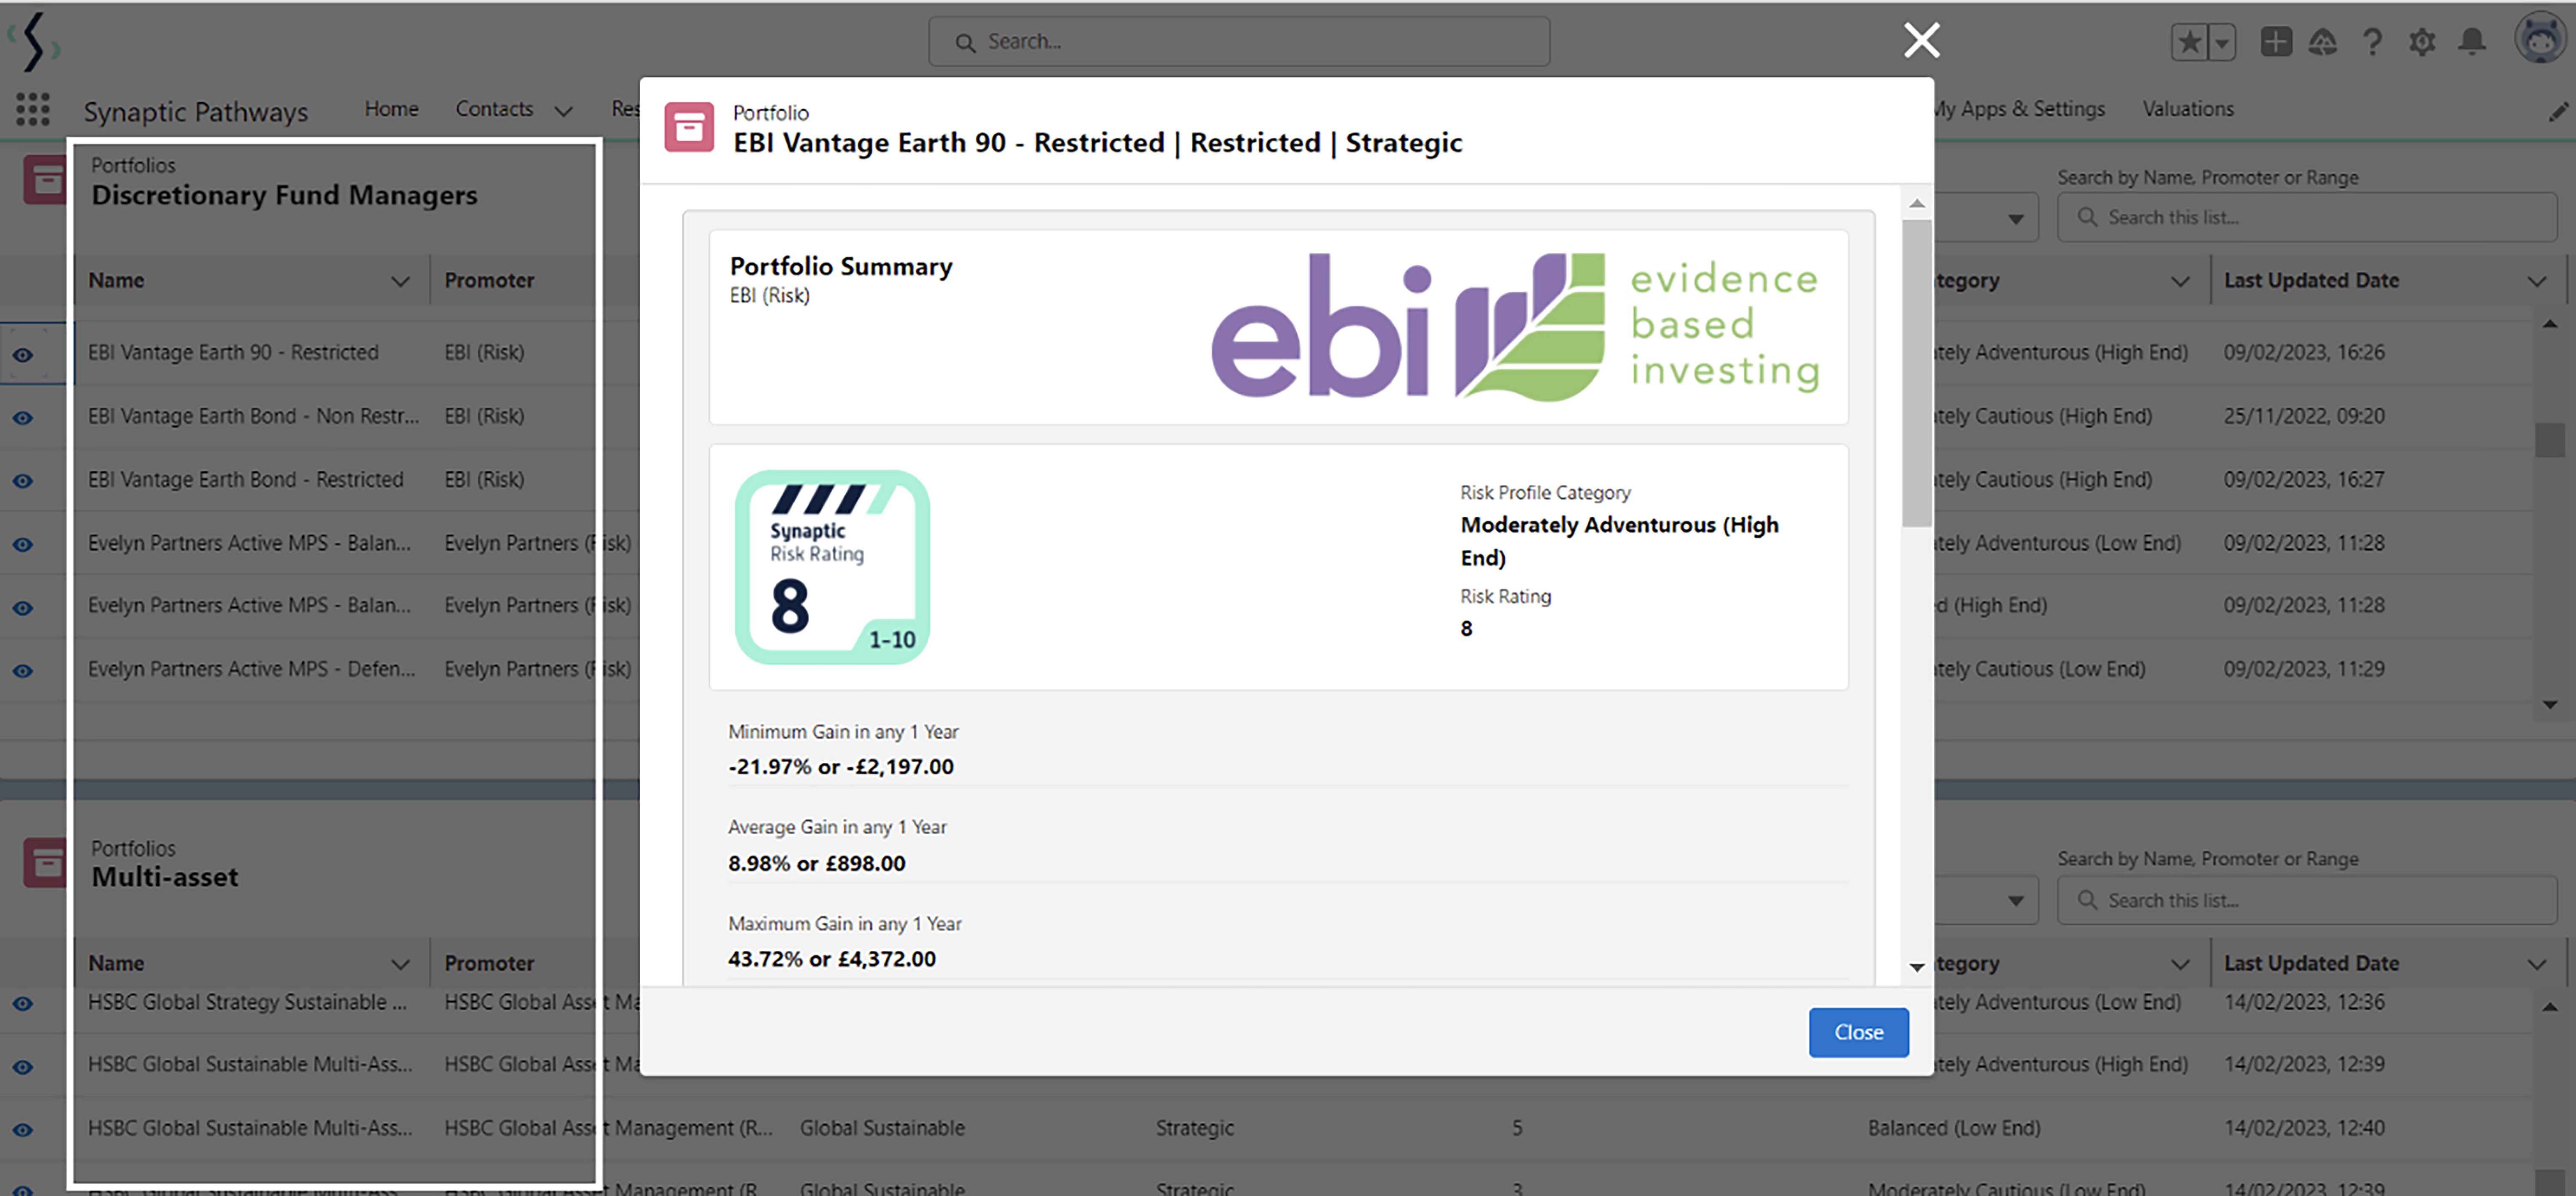The image size is (2576, 1196).
Task: Open EBI Vantage Earth 90 - Restricted row
Action: pyautogui.click(x=233, y=352)
